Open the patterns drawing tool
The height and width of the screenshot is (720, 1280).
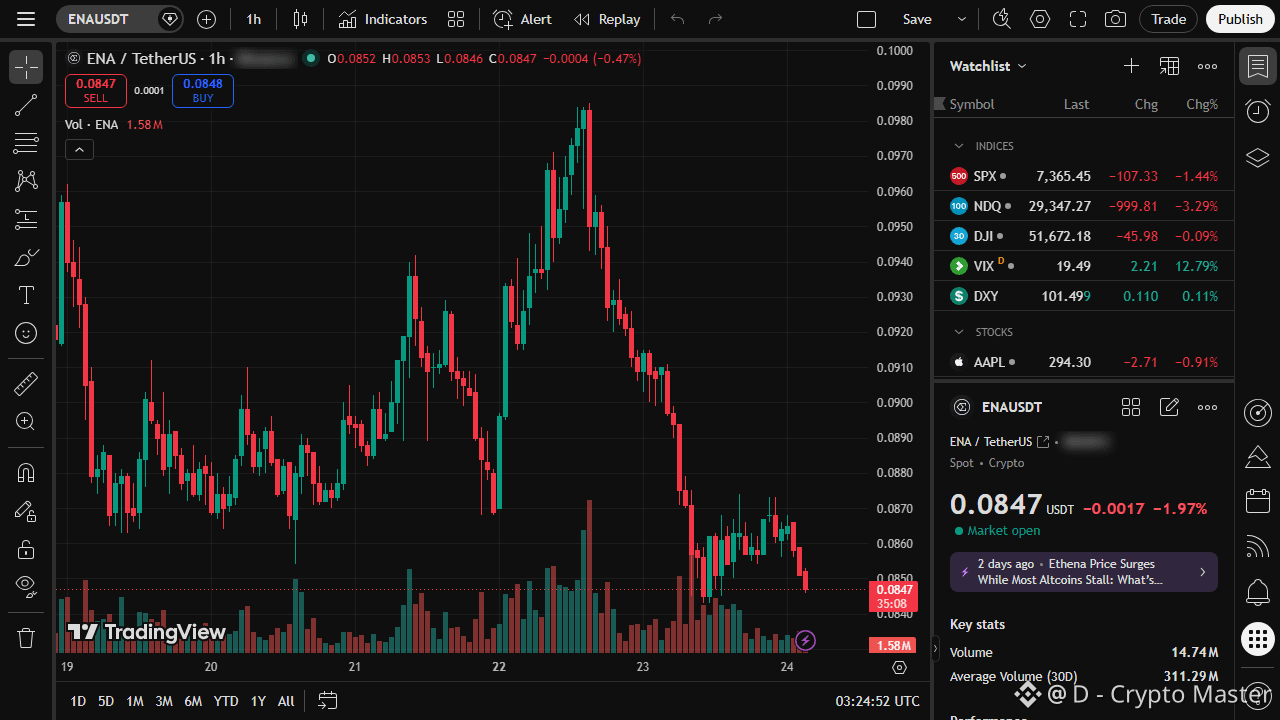[x=26, y=181]
